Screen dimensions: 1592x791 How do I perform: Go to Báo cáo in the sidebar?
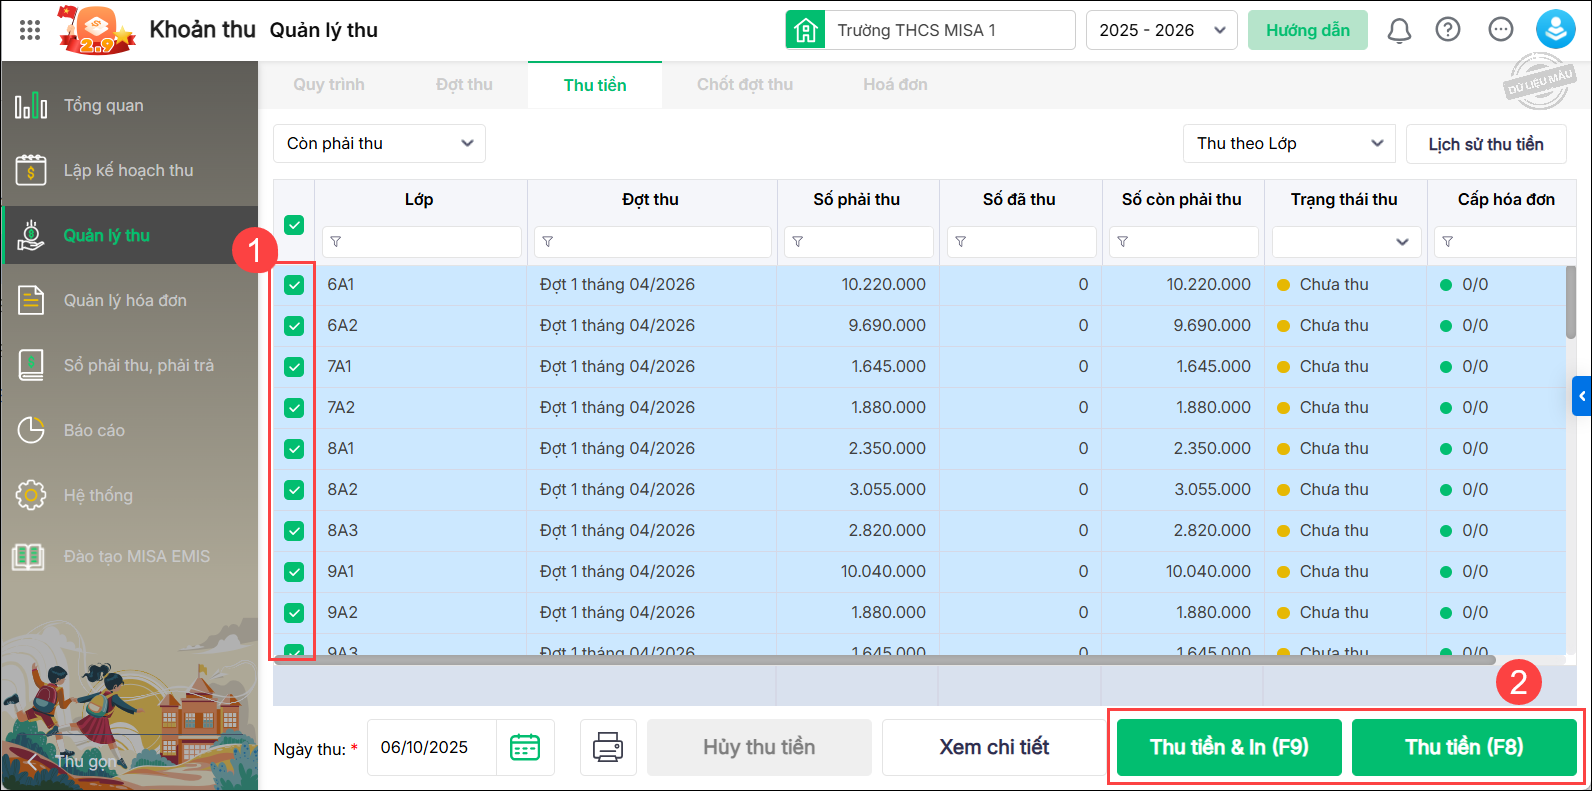coord(94,430)
